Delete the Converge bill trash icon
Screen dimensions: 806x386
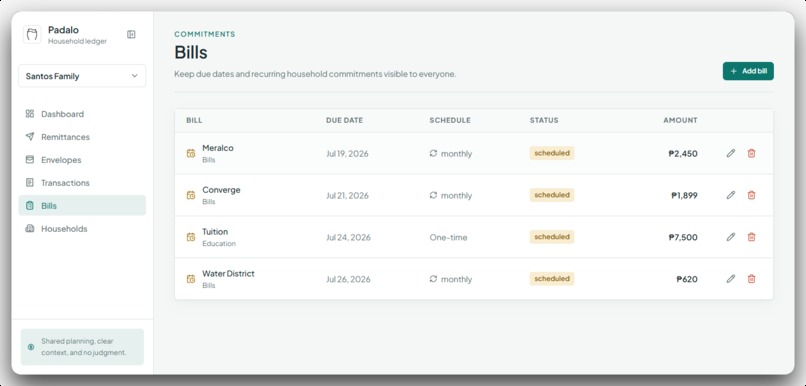pyautogui.click(x=752, y=195)
